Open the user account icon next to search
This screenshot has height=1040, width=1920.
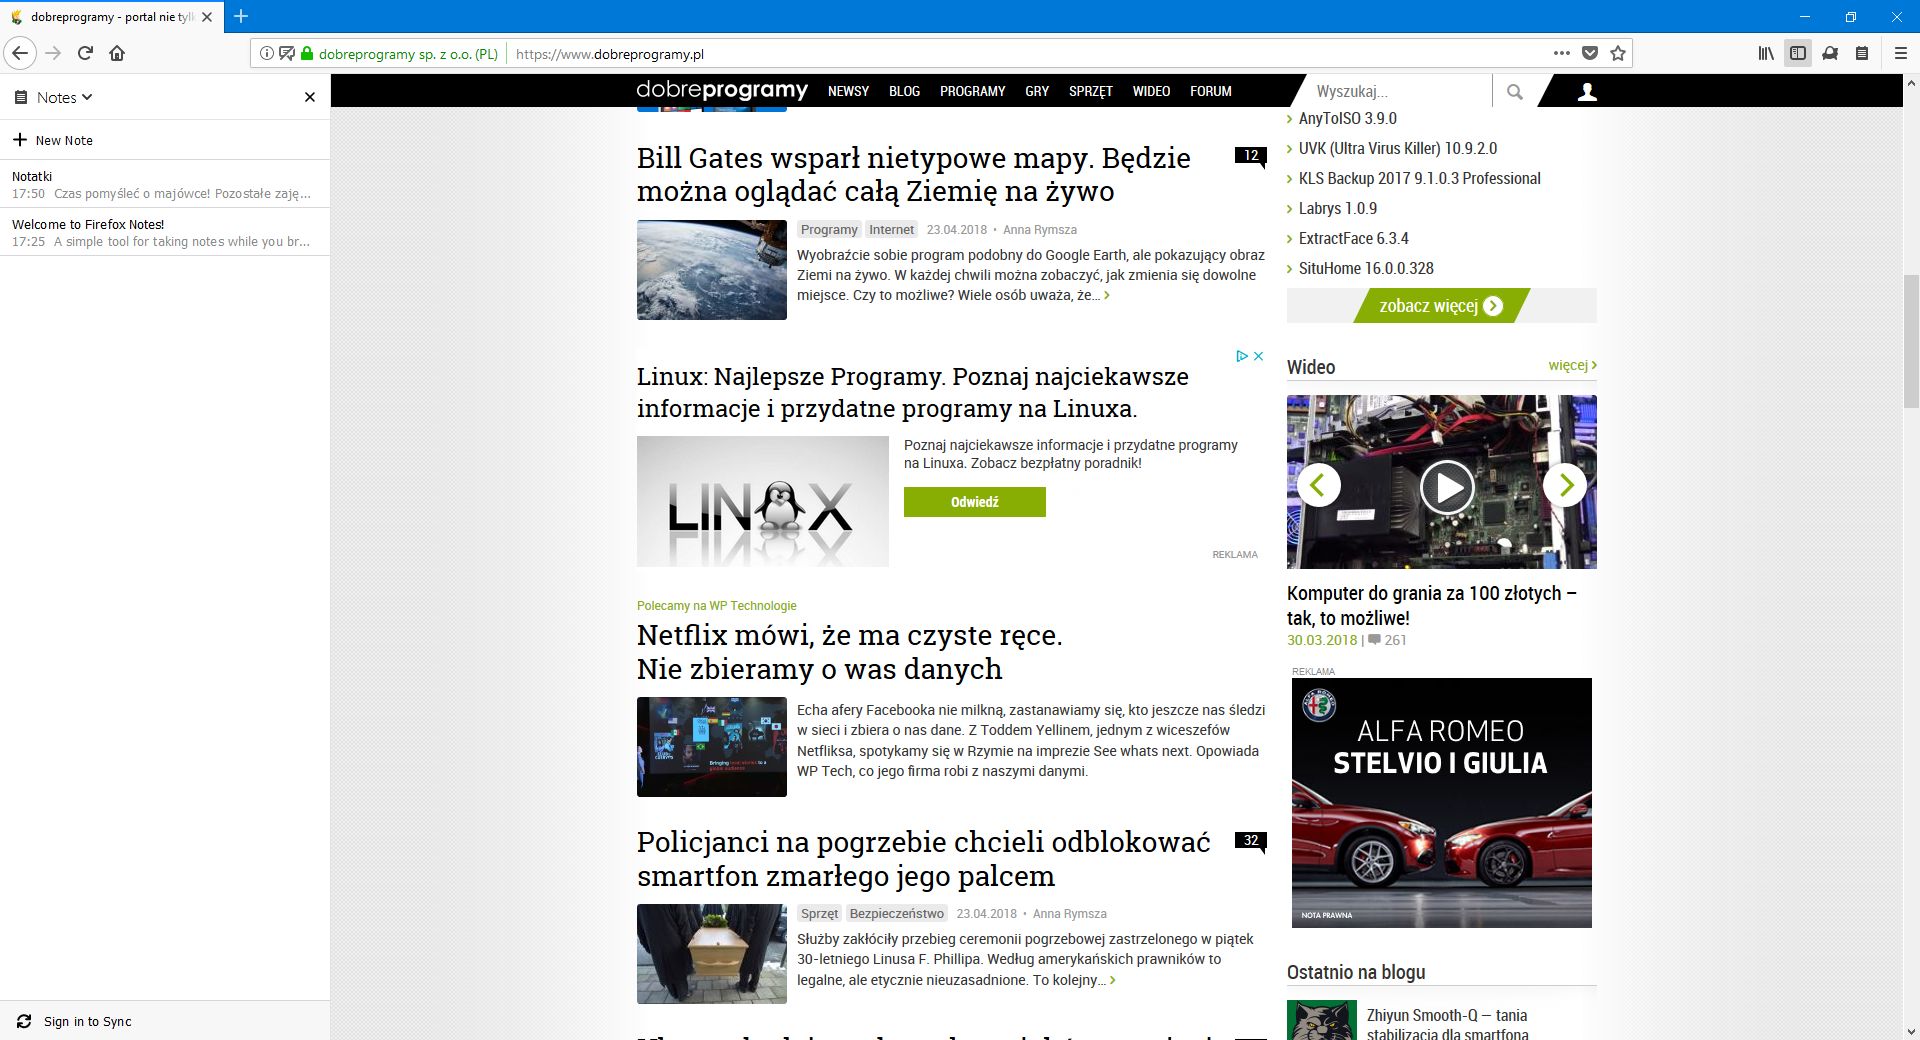tap(1586, 91)
